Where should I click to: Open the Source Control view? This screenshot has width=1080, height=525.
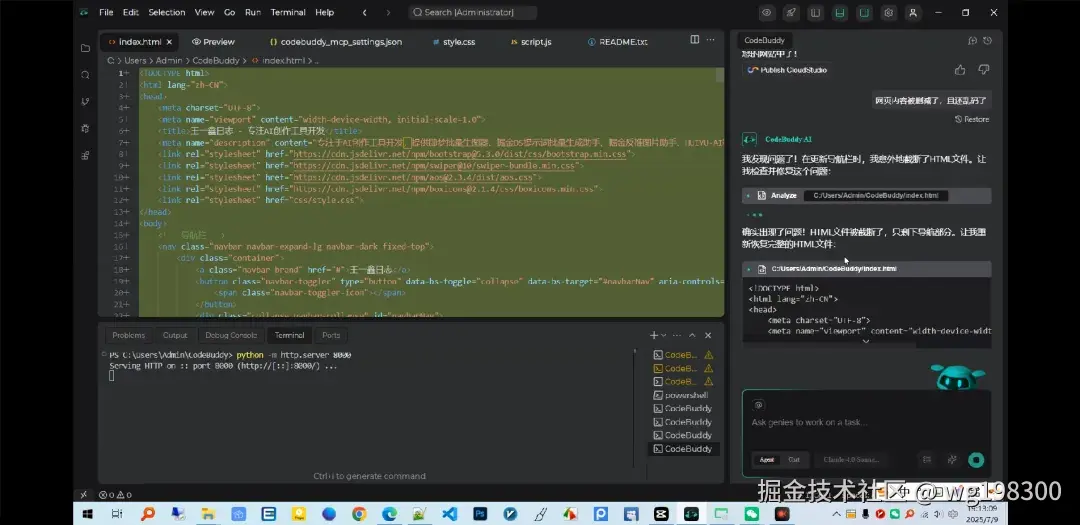tap(85, 102)
